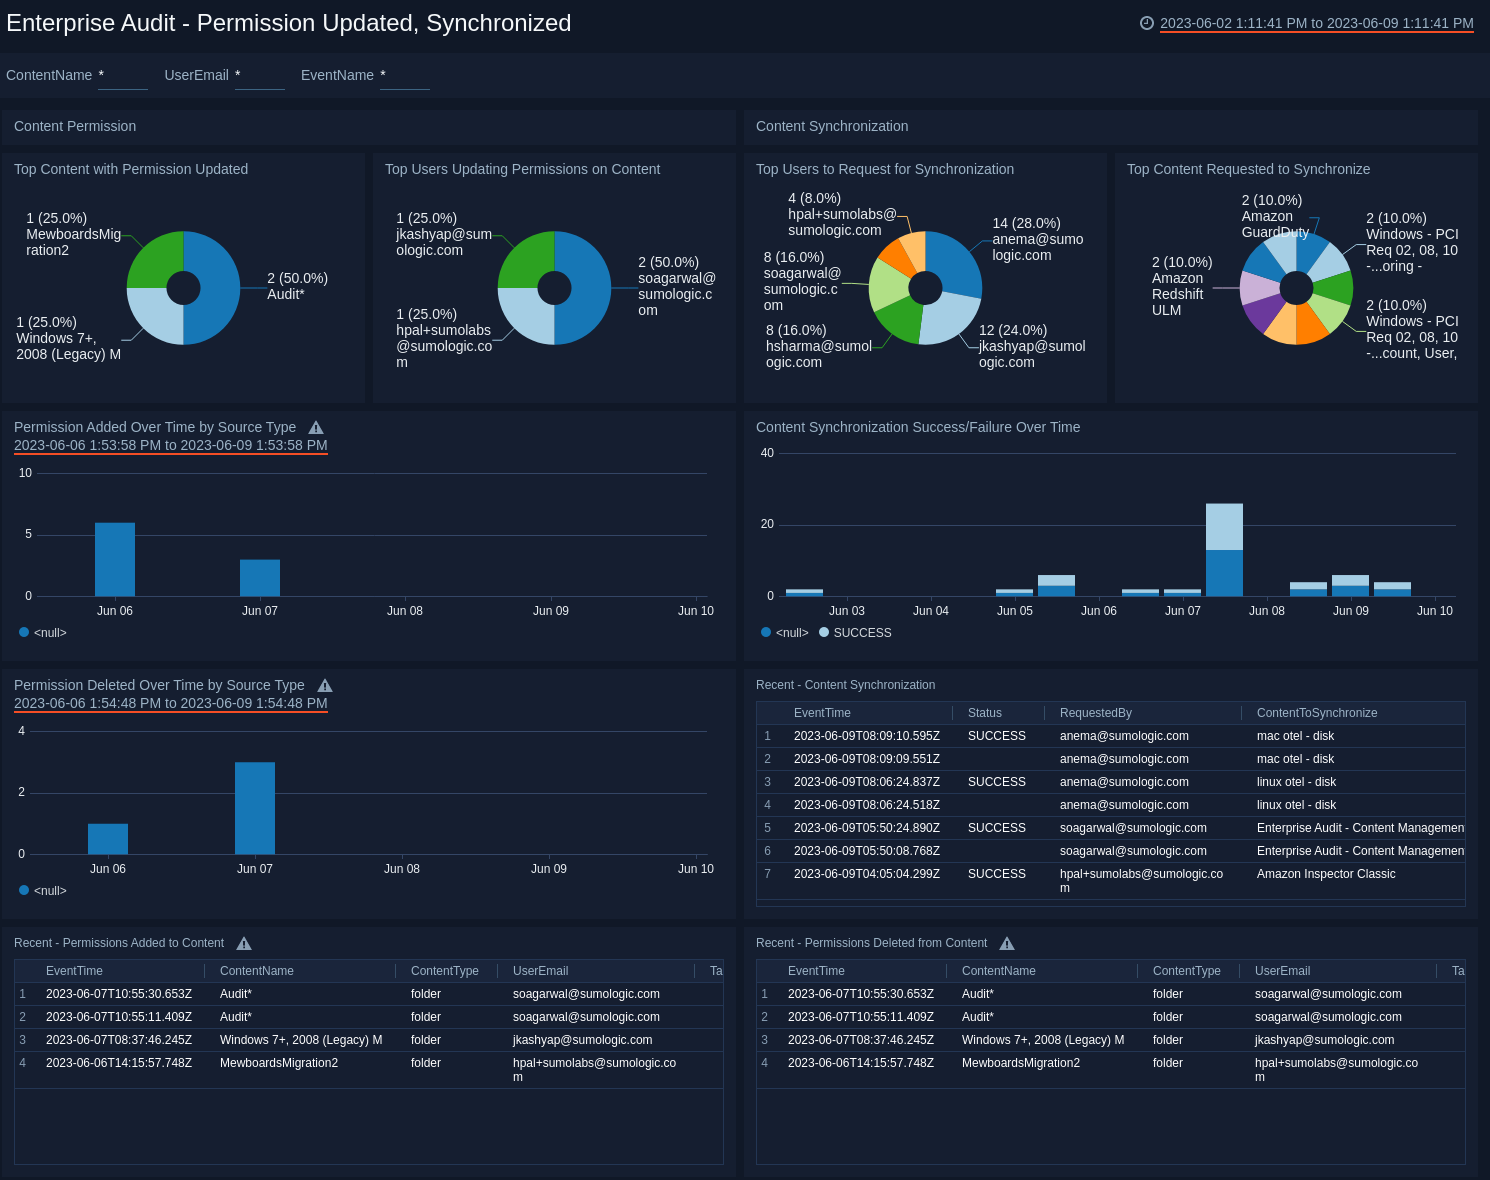
Task: Toggle null legend in Permission Deleted chart
Action: point(42,891)
